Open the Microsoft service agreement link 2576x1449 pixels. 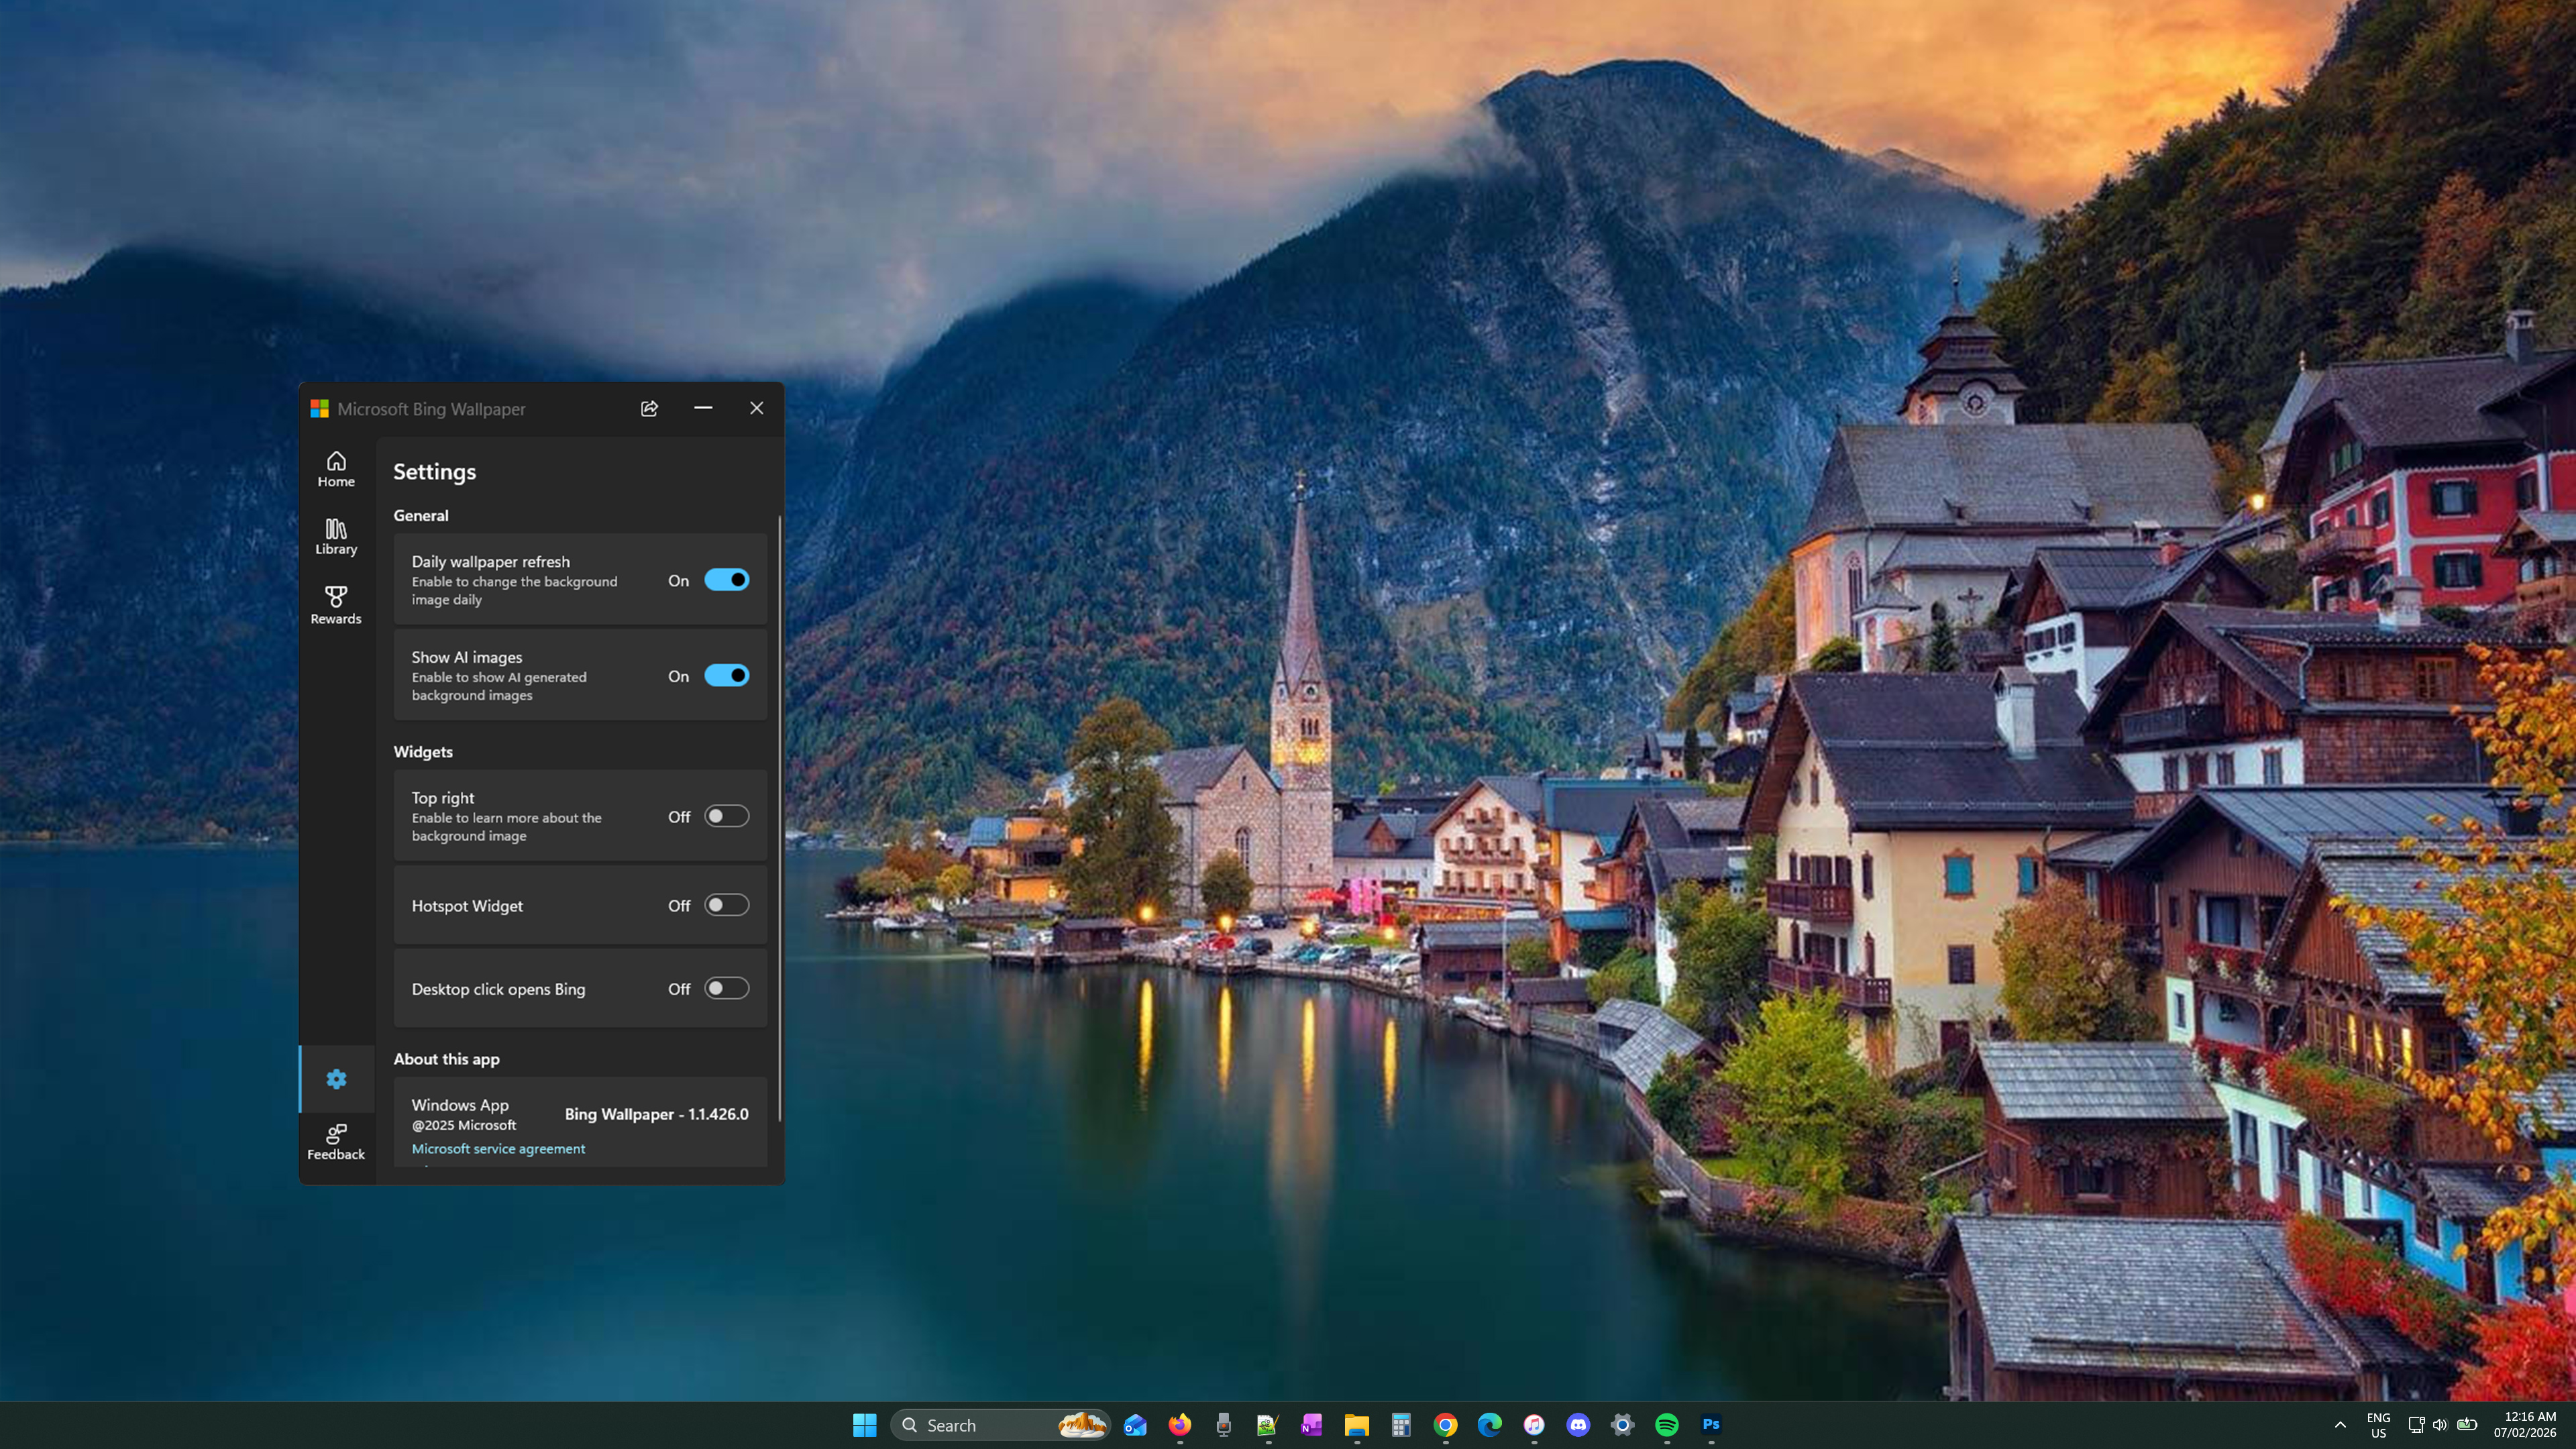pyautogui.click(x=498, y=1148)
